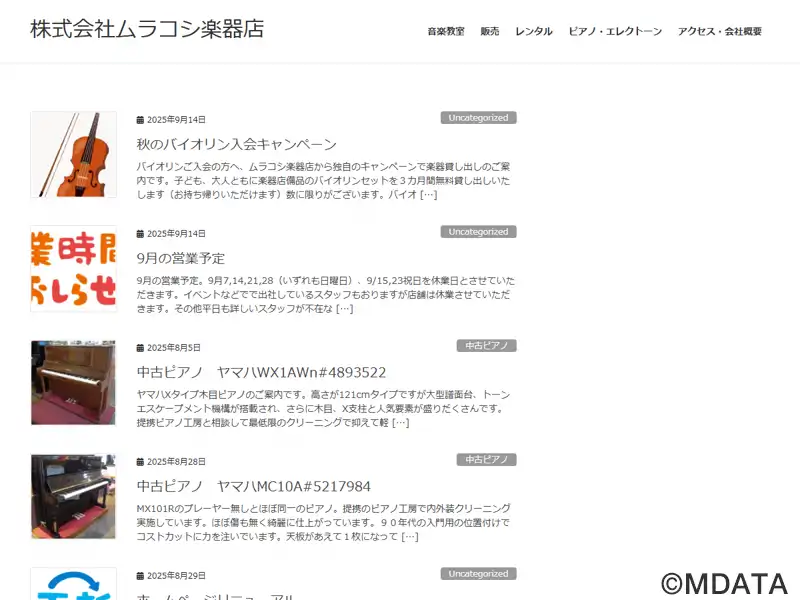The width and height of the screenshot is (800, 600).
Task: Open the 営業時間 おしらせ thumbnail
Action: point(73,268)
